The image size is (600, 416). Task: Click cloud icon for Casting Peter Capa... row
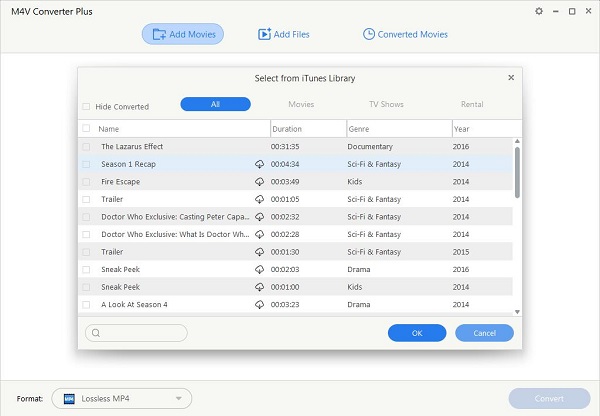click(x=259, y=217)
